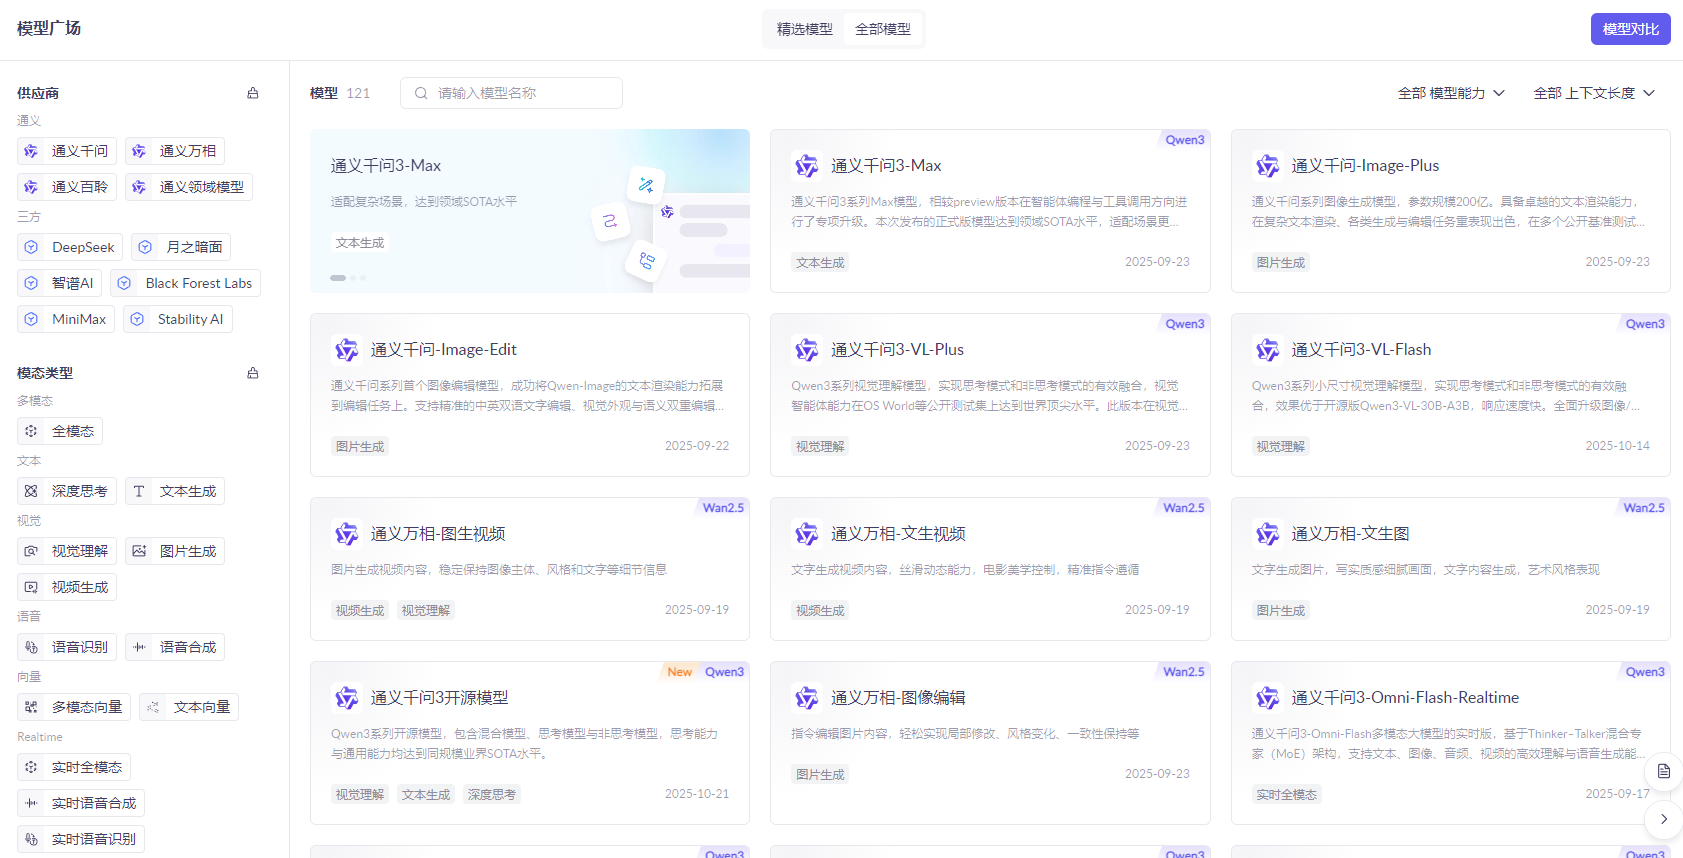Toggle the 通义百聆 provider filter
The height and width of the screenshot is (858, 1683).
coord(67,187)
